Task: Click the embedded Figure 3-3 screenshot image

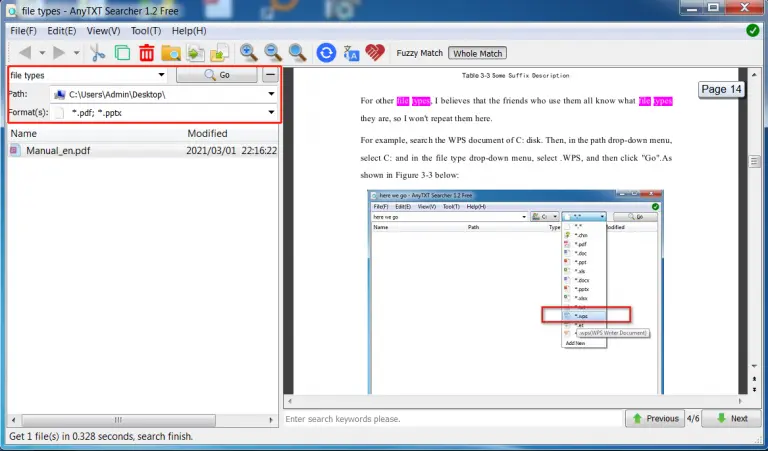Action: tap(515, 292)
